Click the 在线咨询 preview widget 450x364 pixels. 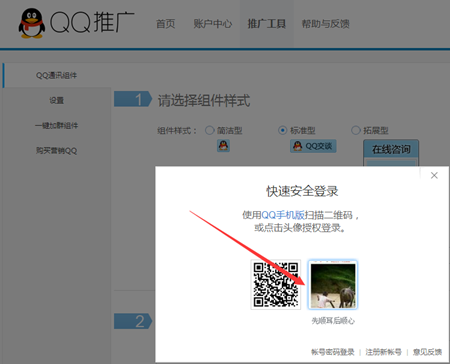[391, 153]
